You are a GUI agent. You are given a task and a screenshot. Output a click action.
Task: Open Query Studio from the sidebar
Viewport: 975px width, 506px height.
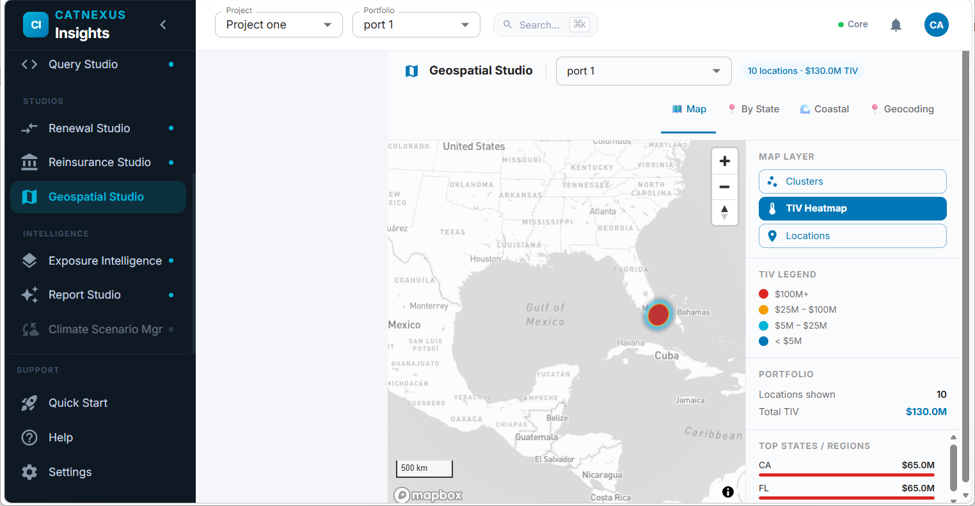coord(98,64)
